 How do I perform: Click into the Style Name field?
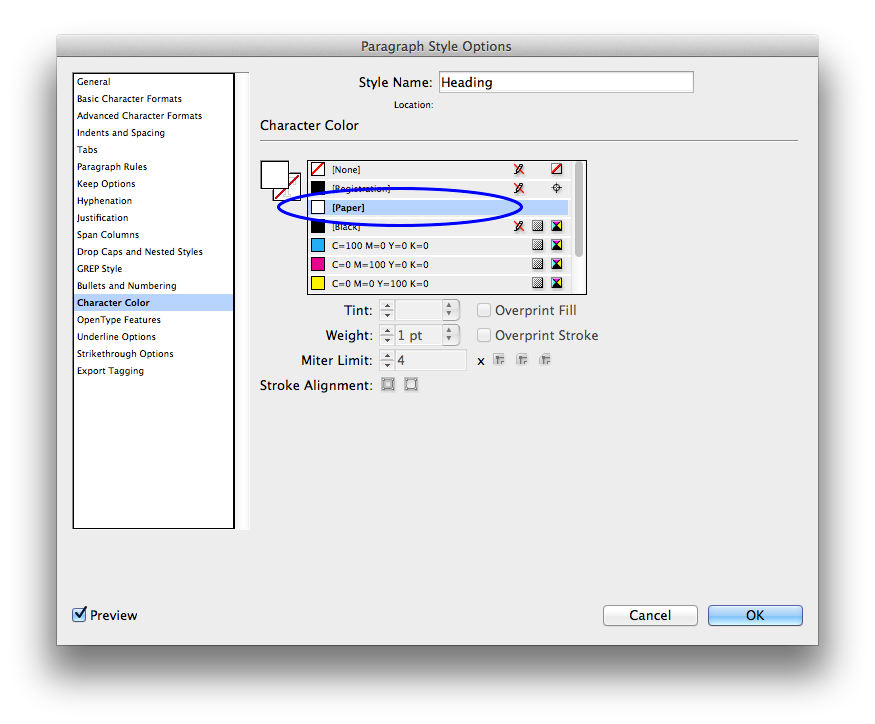(x=566, y=82)
